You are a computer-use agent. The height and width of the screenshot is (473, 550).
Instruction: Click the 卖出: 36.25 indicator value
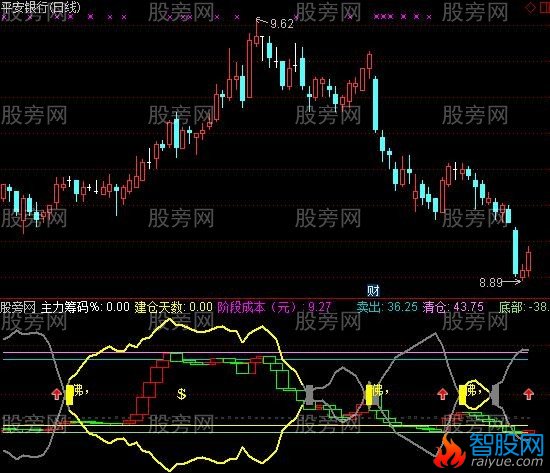[387, 307]
